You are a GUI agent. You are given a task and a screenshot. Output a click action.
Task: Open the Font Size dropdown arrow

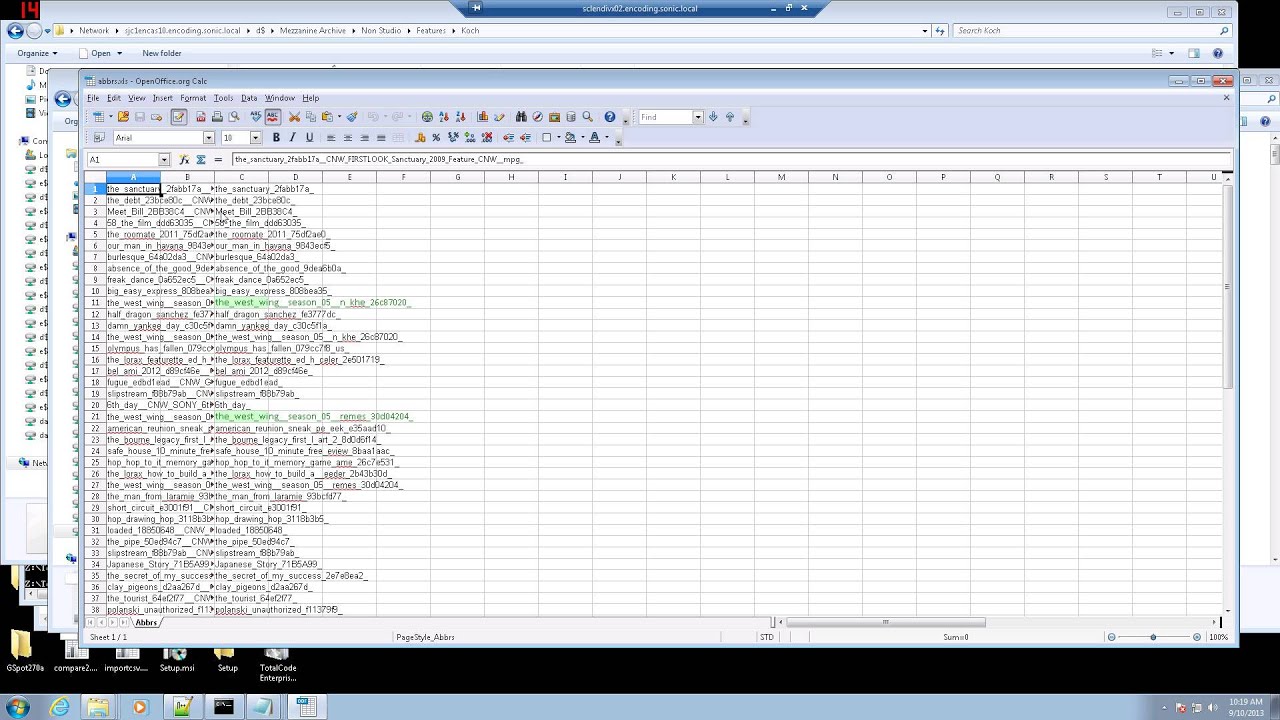(x=256, y=137)
